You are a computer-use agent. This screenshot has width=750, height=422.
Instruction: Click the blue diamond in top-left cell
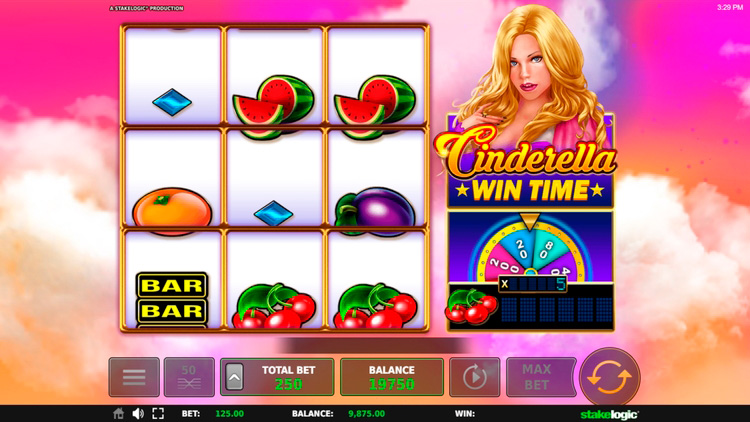pos(172,102)
